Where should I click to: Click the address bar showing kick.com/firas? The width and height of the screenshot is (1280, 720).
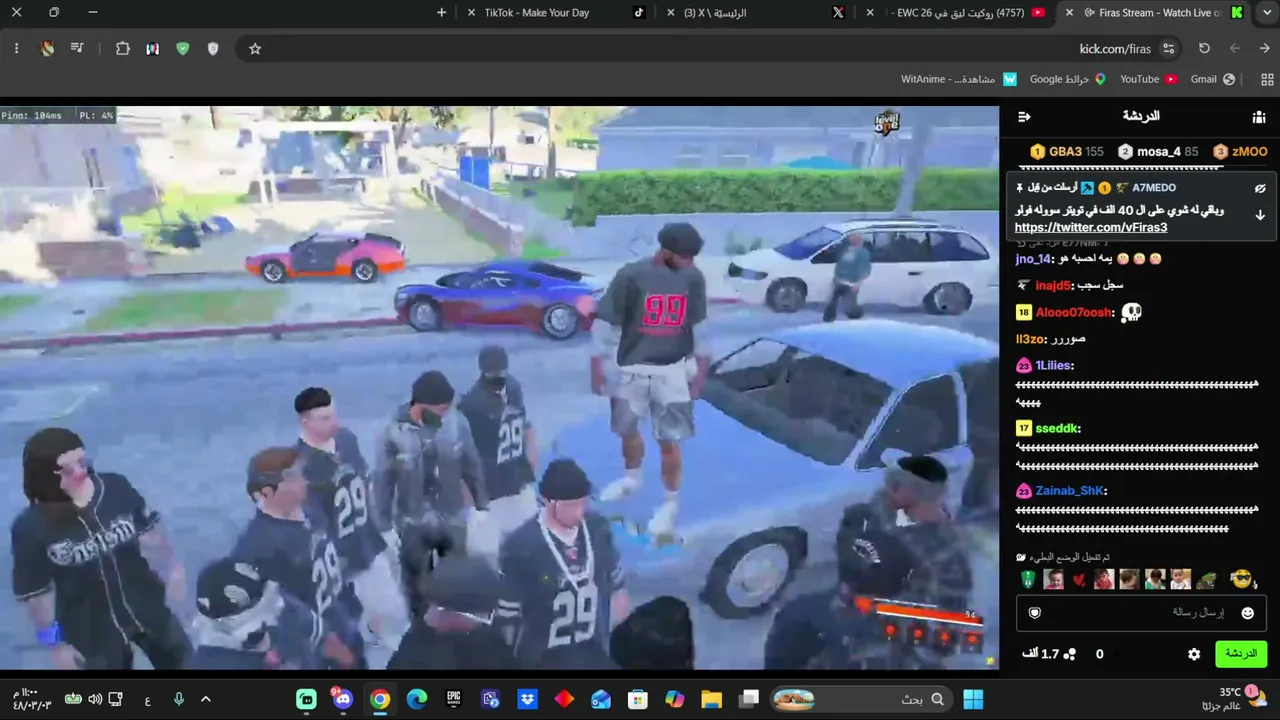711,48
